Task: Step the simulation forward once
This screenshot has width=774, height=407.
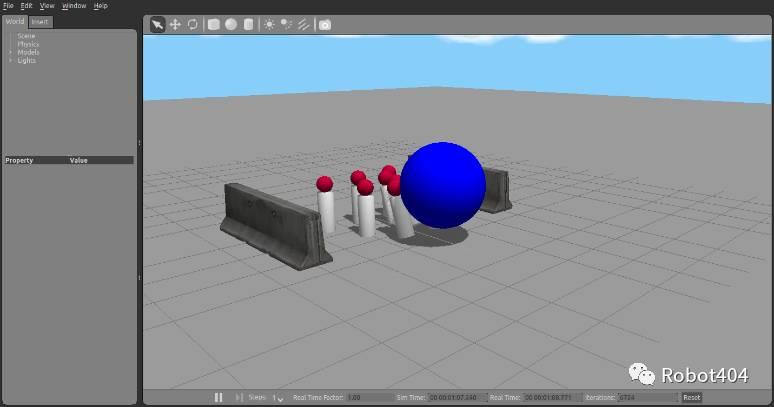Action: pos(239,397)
